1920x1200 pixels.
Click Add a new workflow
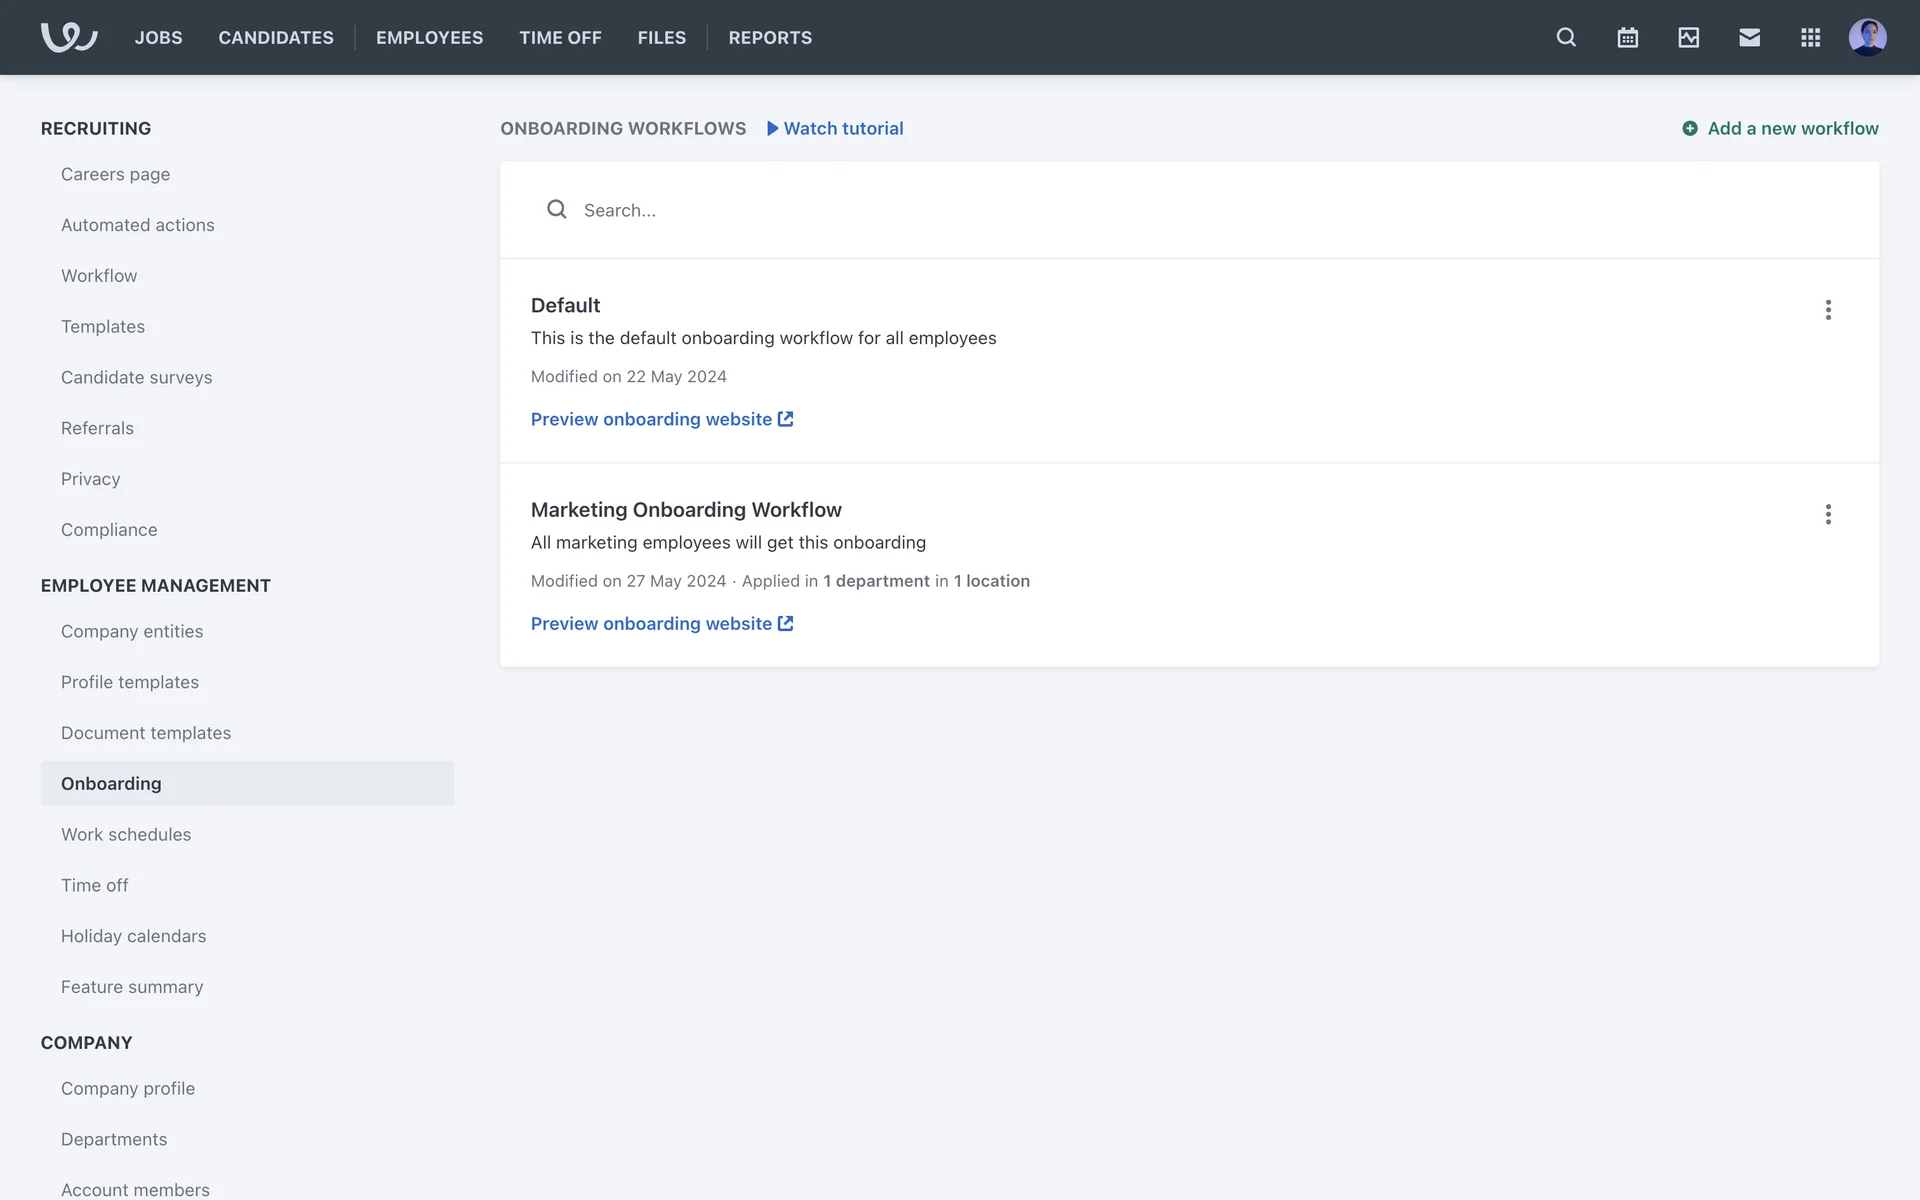pos(1780,128)
